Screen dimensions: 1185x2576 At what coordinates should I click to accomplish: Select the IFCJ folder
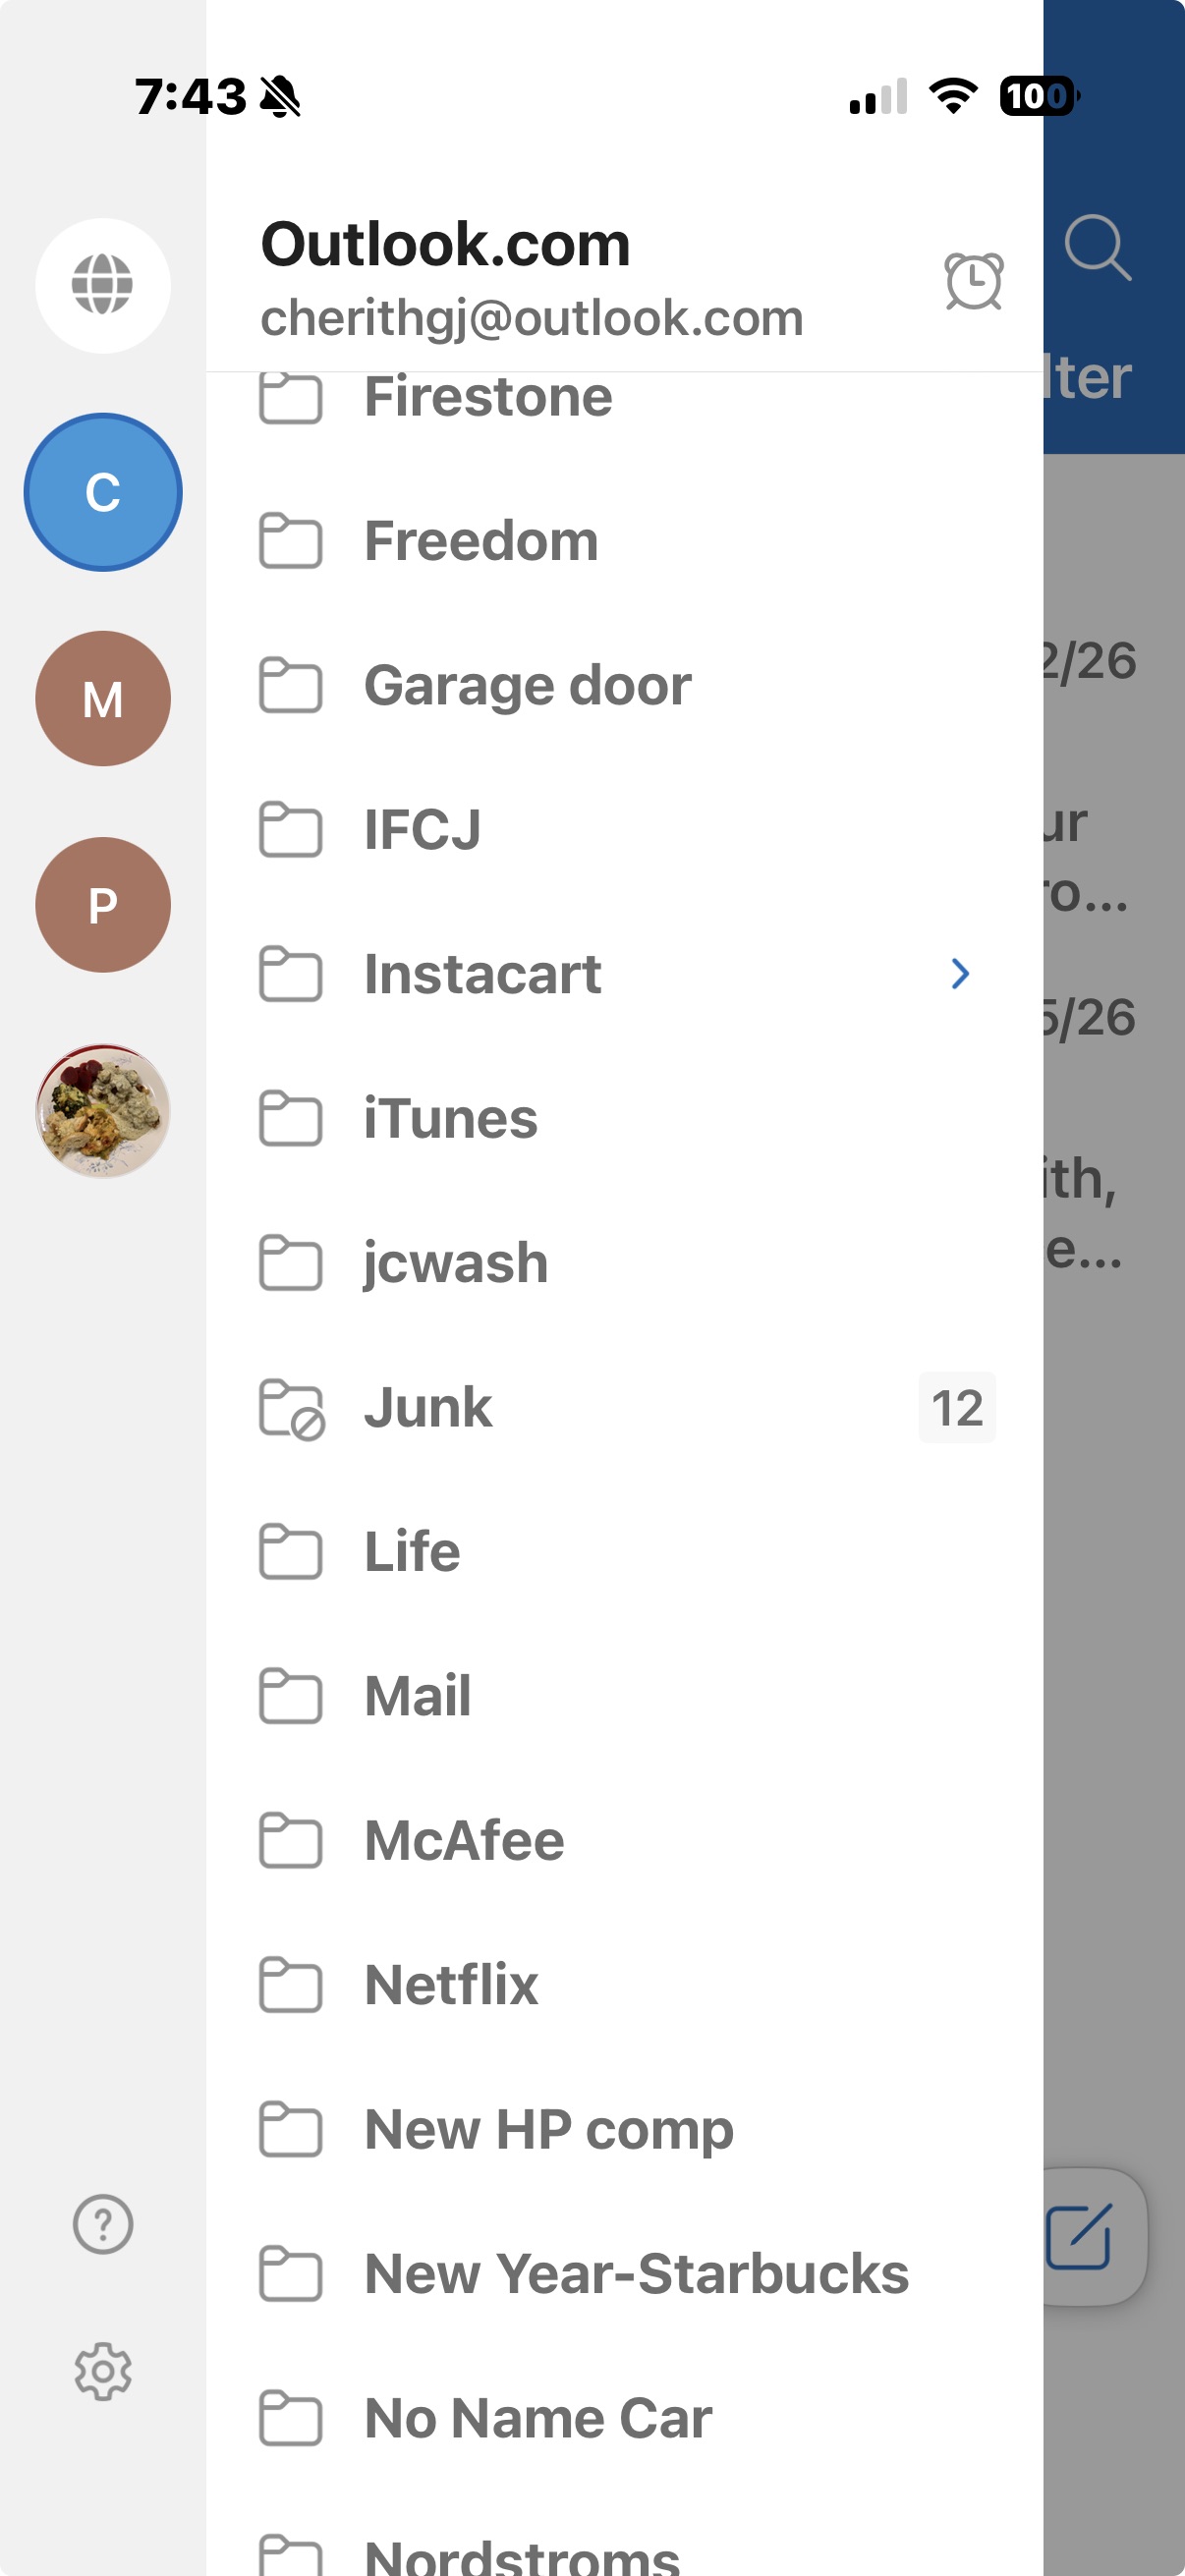[x=625, y=830]
